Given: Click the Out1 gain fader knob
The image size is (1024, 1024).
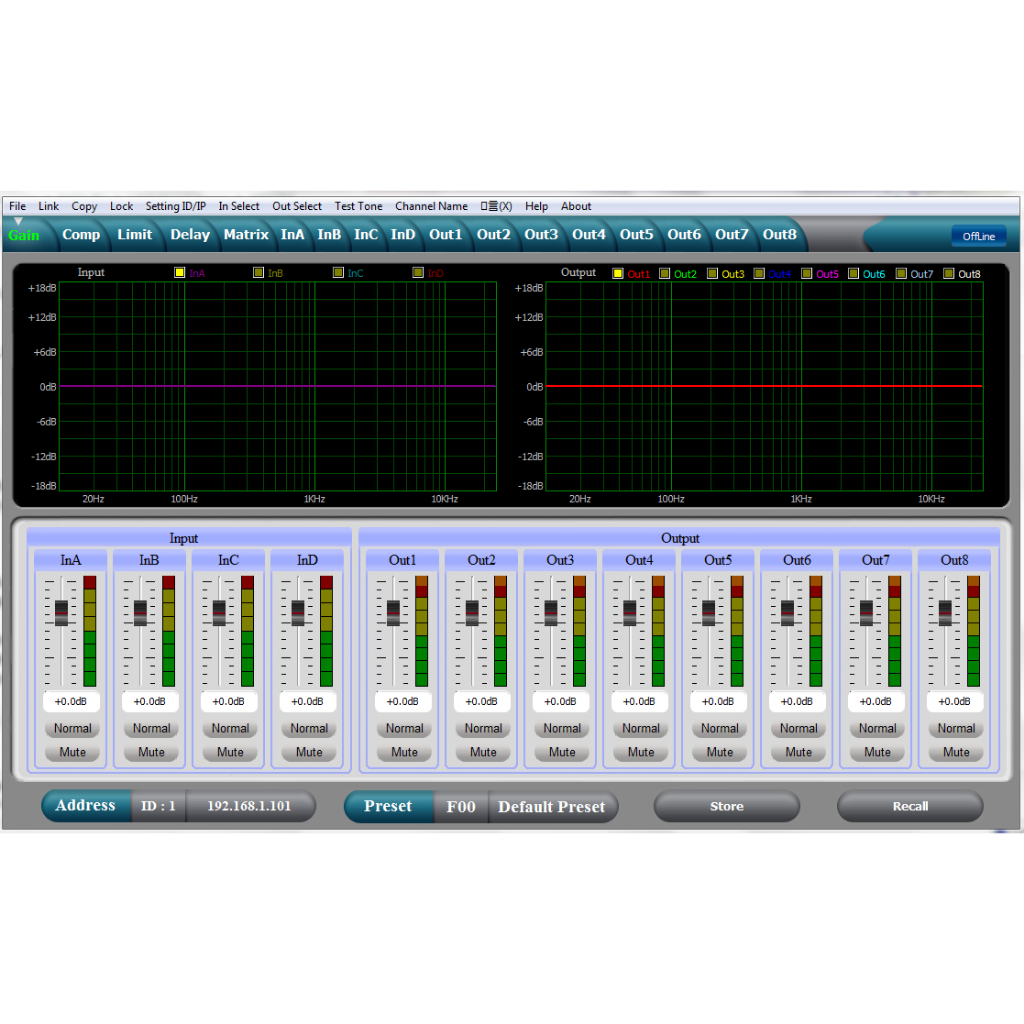Looking at the screenshot, I should [x=393, y=613].
